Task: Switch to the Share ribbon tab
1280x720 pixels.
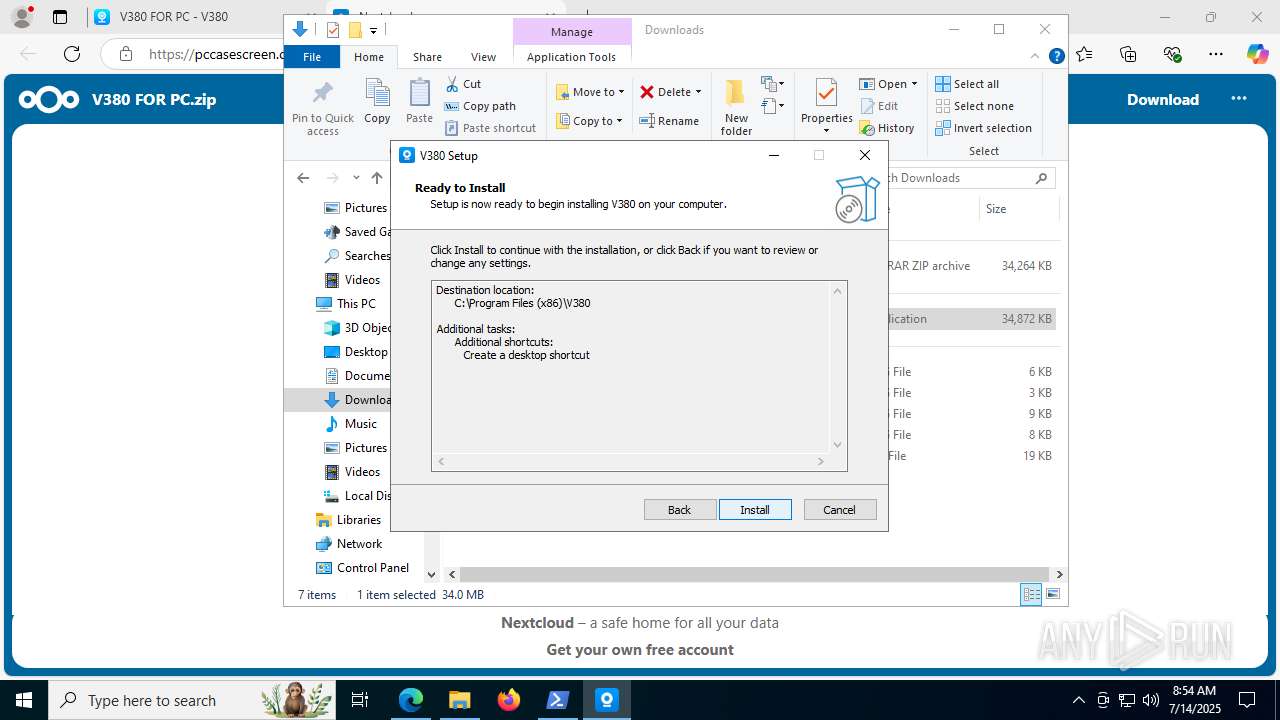Action: [427, 57]
